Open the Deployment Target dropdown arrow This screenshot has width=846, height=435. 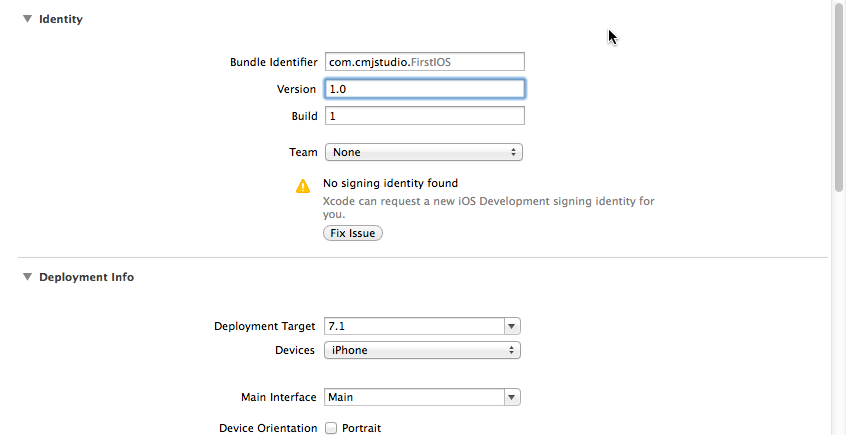tap(512, 326)
